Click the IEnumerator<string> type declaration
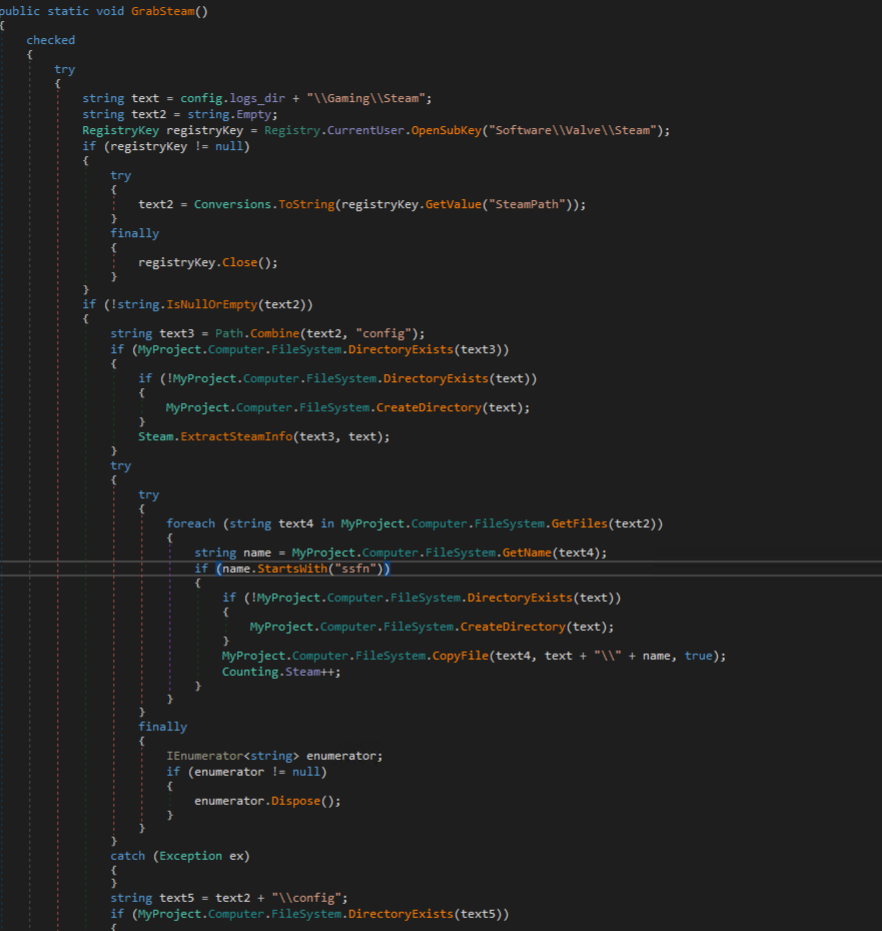Screen dimensions: 882x931 click(x=233, y=756)
